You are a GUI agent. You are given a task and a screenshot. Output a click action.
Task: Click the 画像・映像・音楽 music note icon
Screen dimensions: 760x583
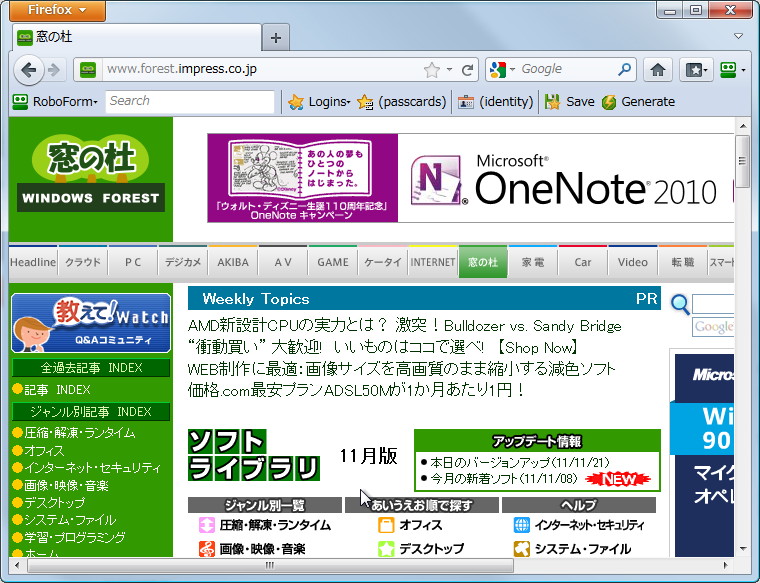pyautogui.click(x=207, y=549)
